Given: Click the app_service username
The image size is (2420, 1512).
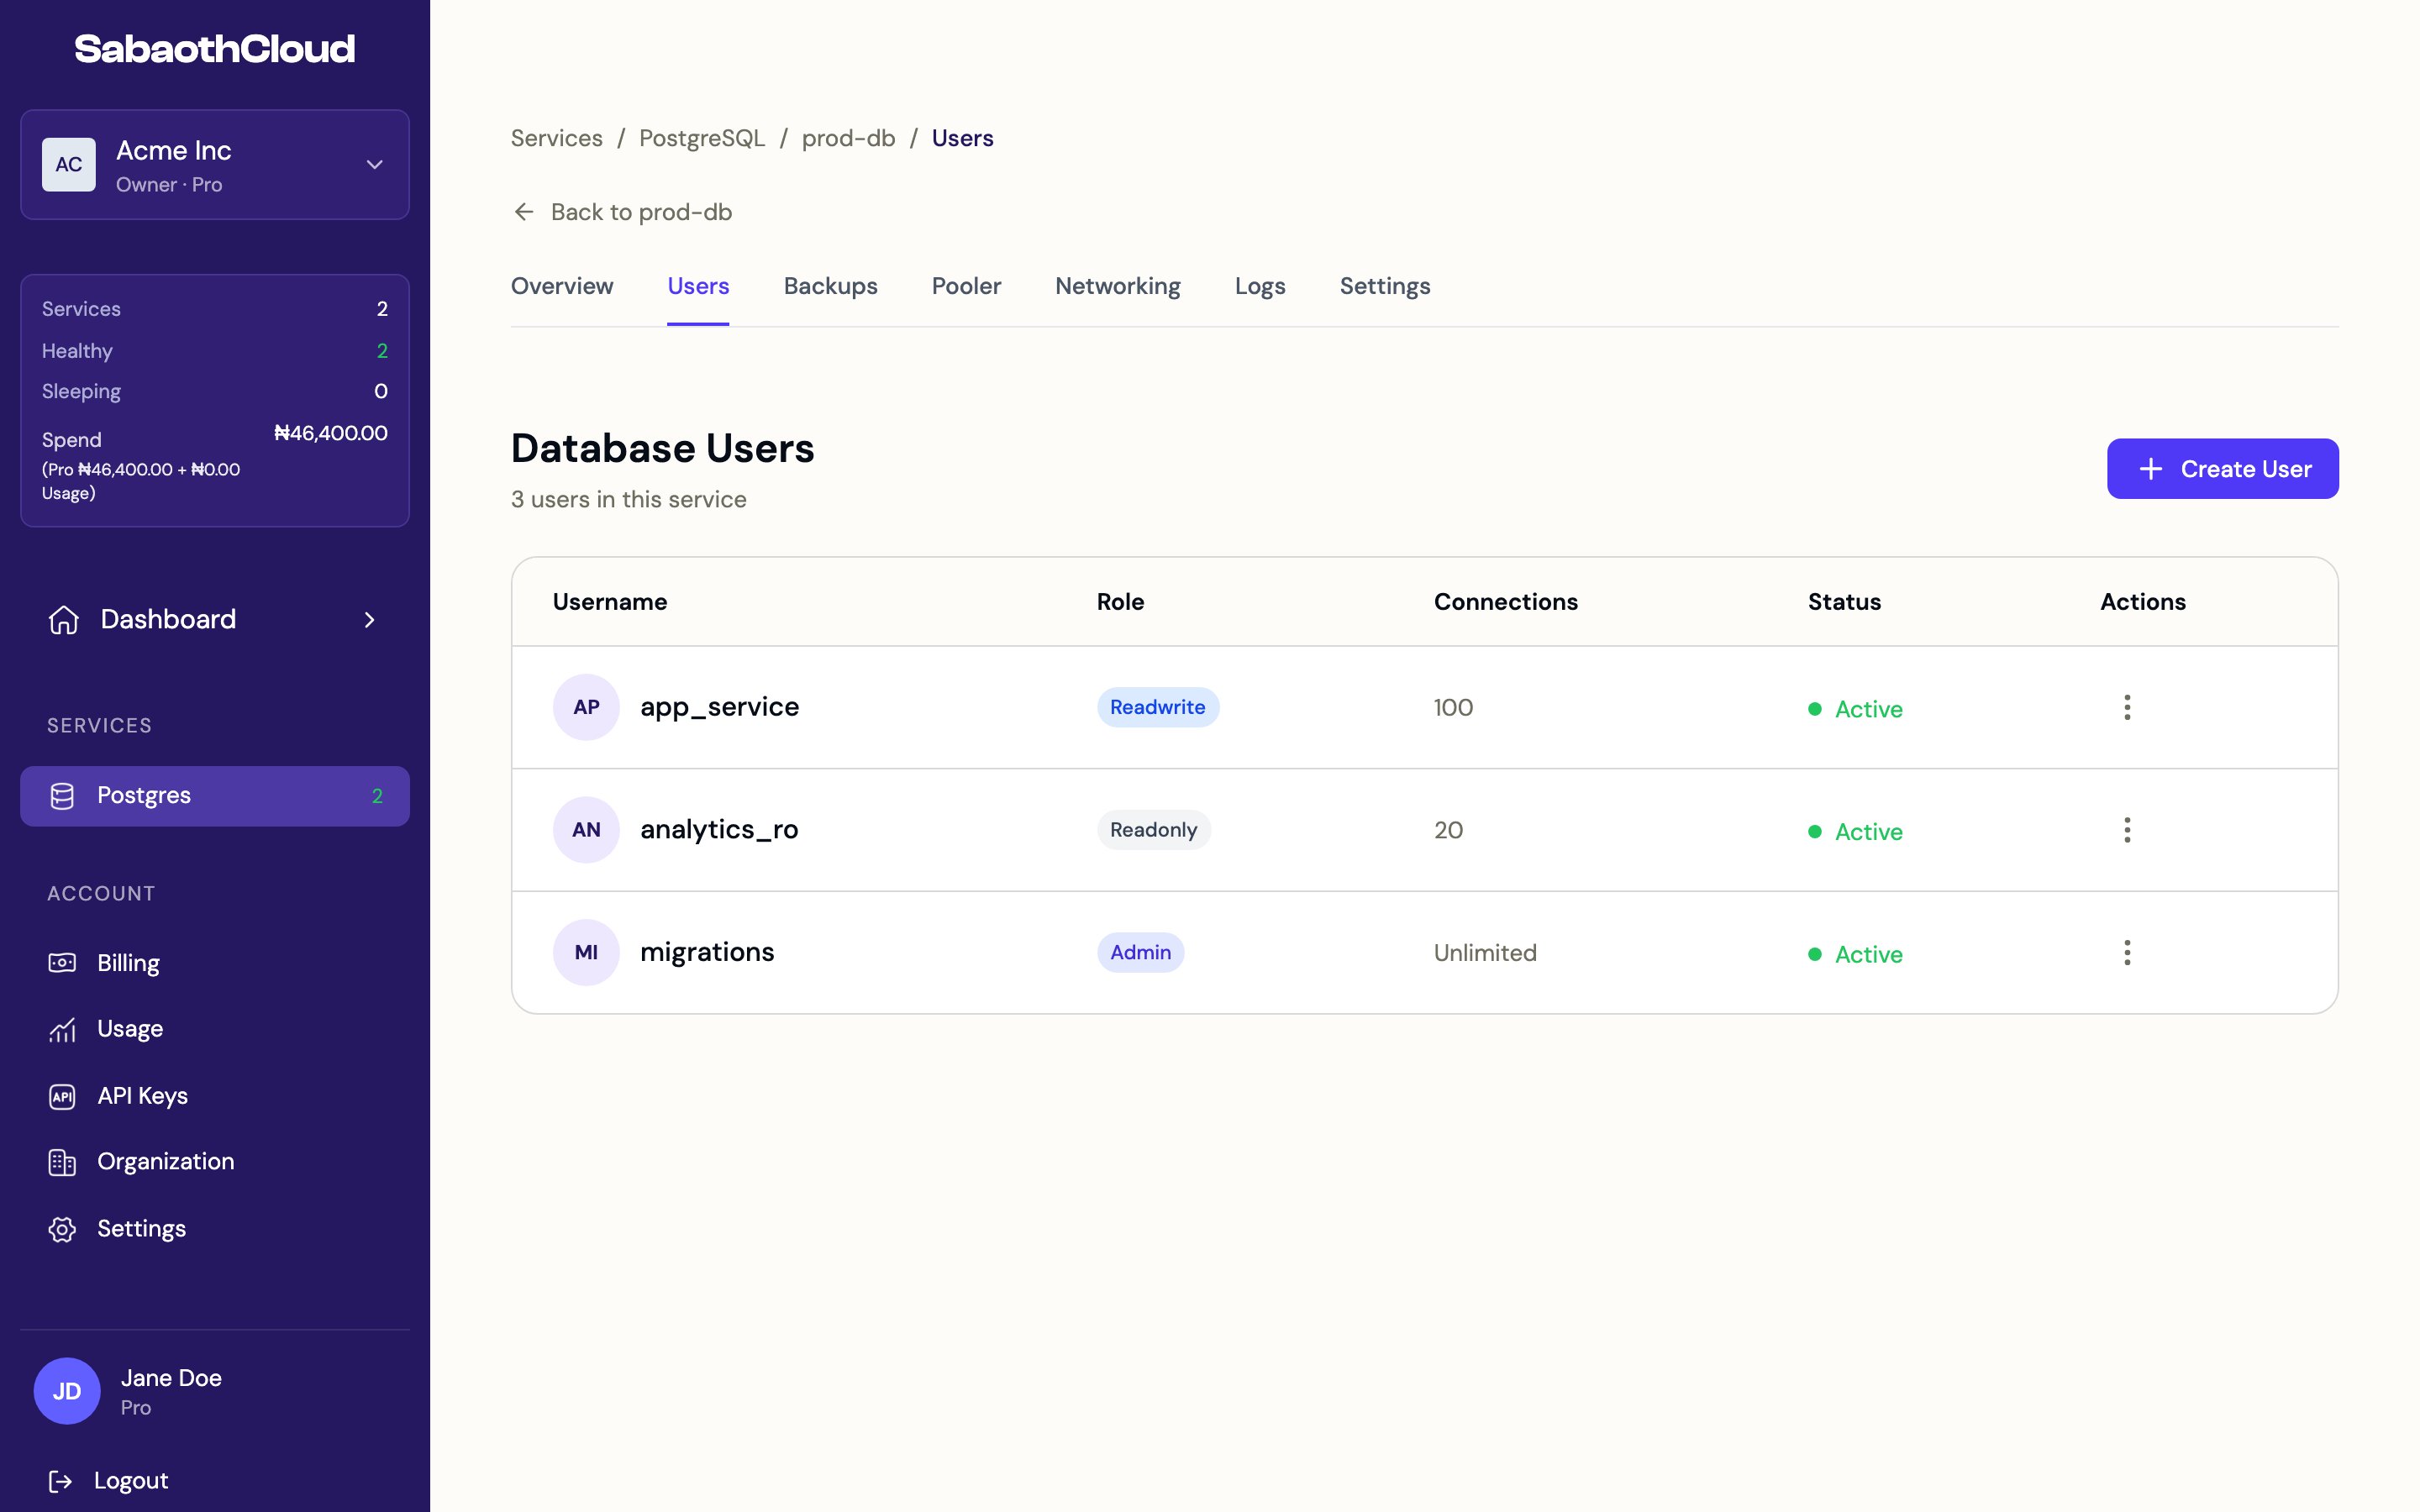Looking at the screenshot, I should tap(720, 707).
